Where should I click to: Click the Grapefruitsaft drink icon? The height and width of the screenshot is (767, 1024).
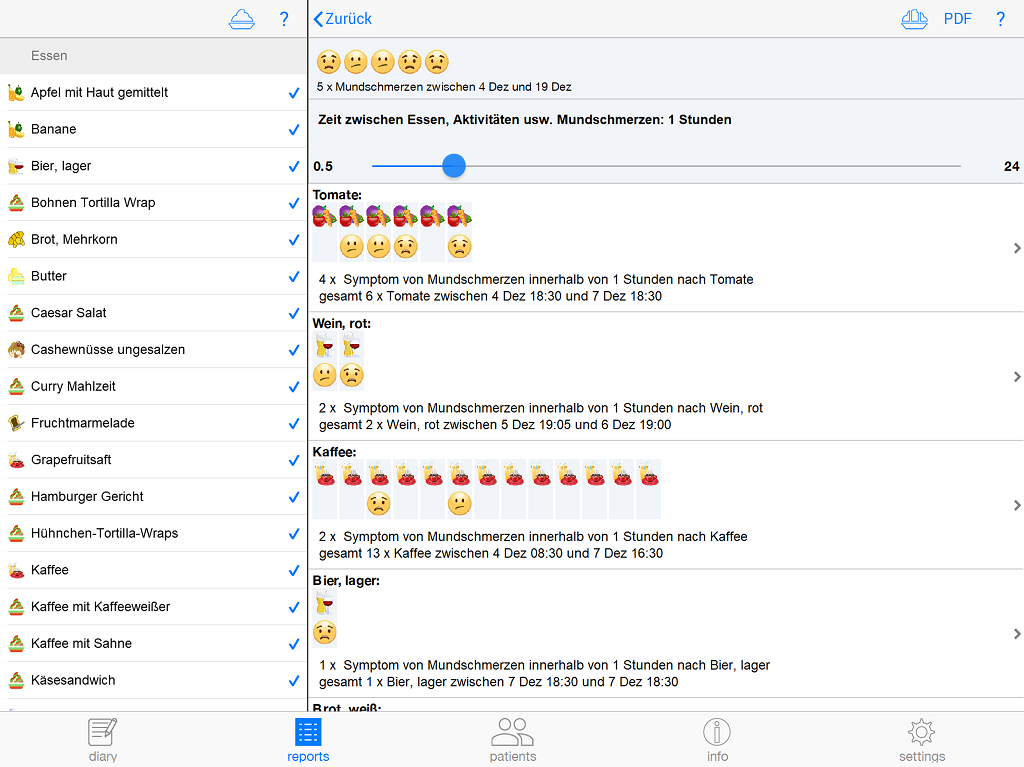pyautogui.click(x=16, y=460)
